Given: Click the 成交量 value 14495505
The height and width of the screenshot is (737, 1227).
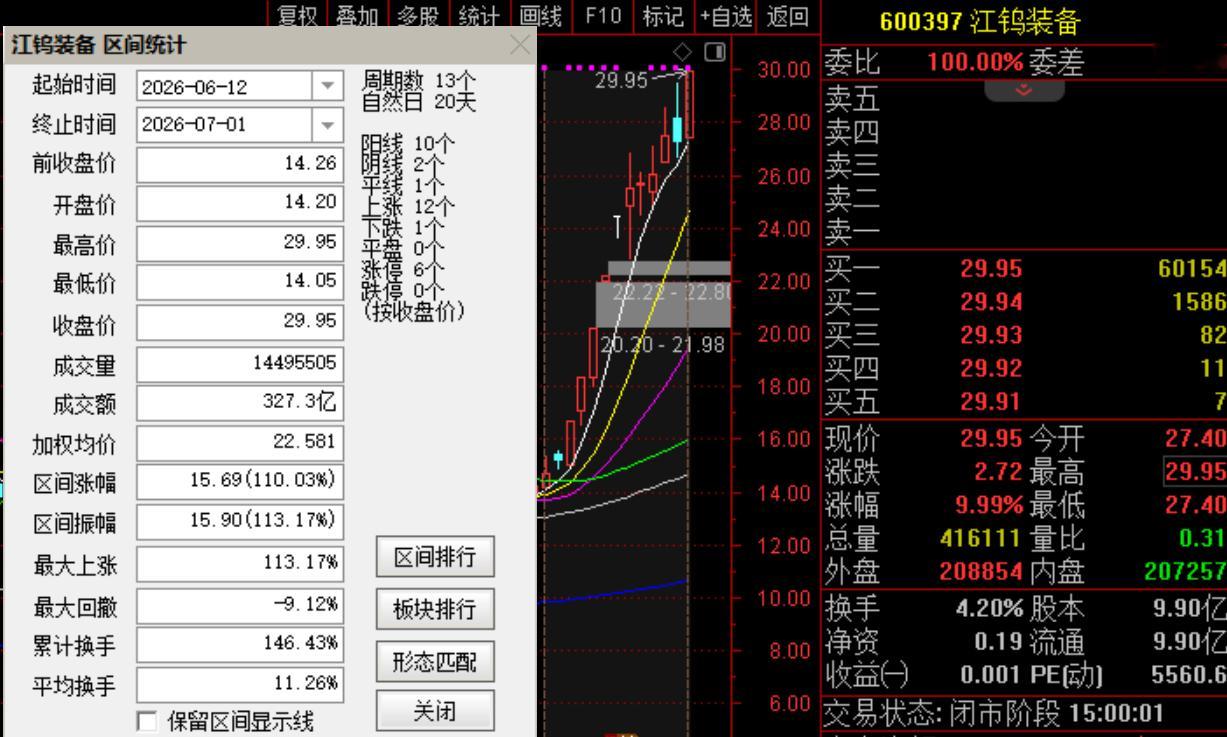Looking at the screenshot, I should [239, 363].
